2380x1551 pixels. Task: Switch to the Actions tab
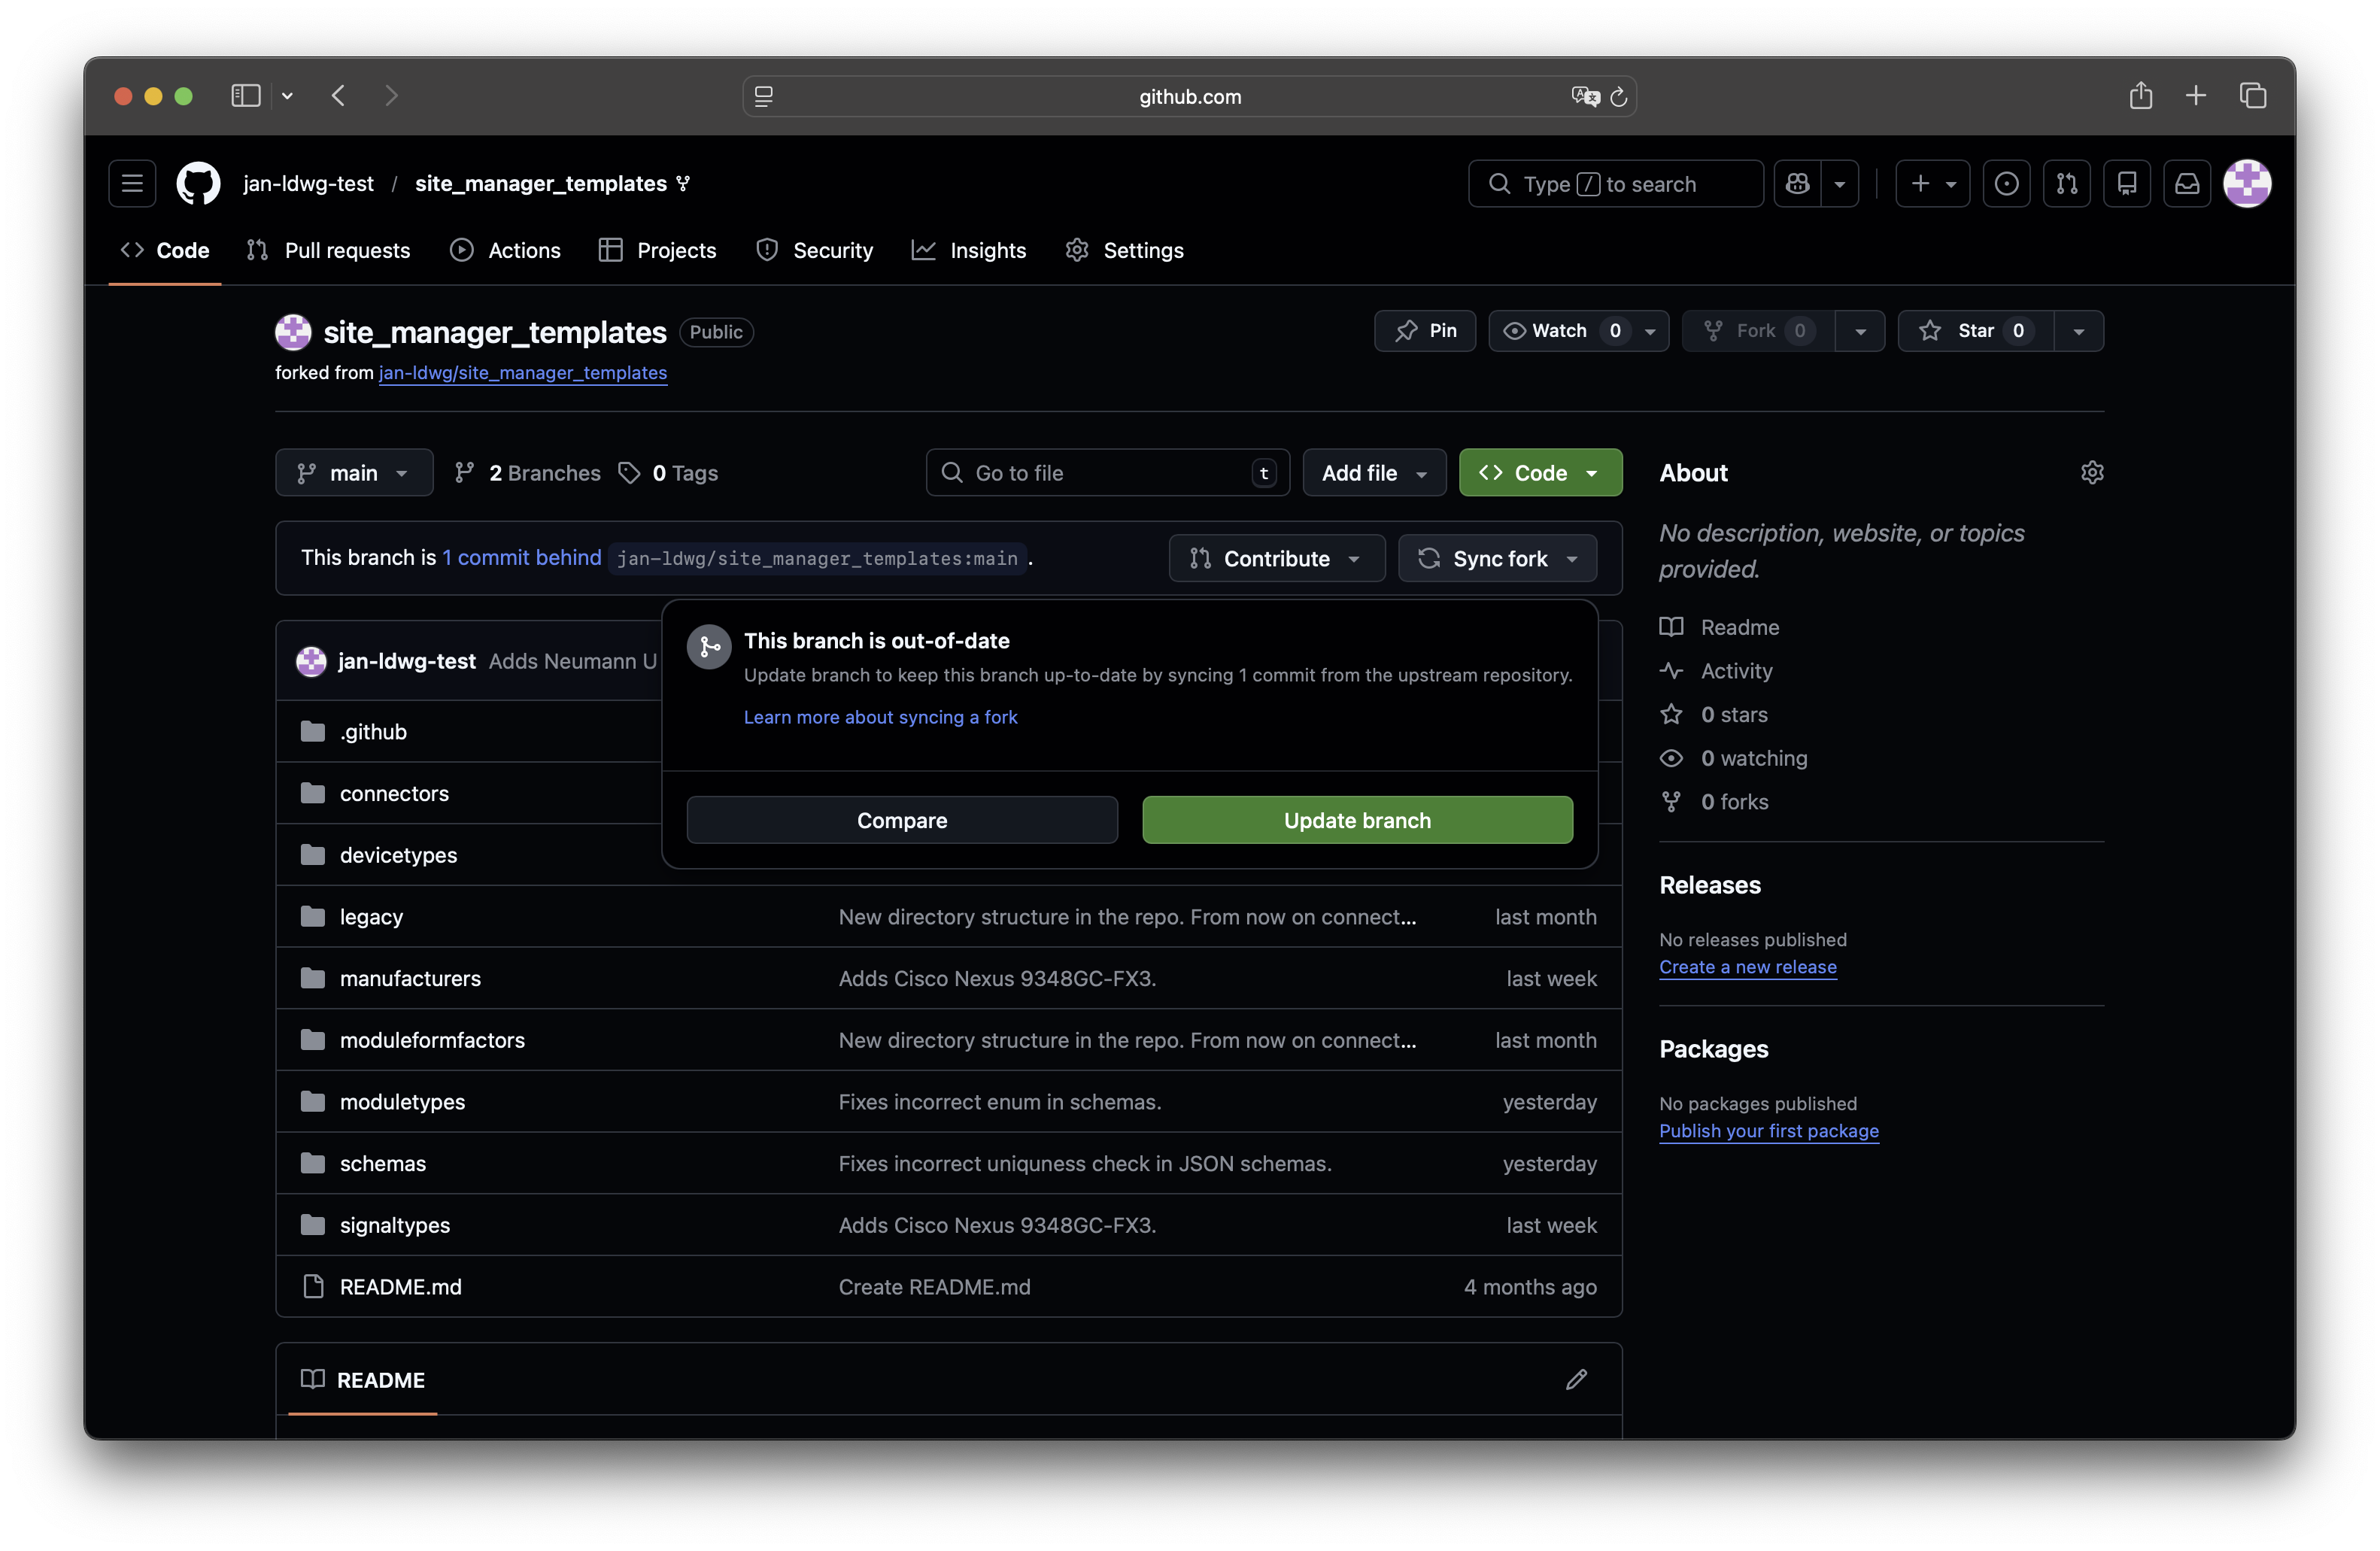(x=505, y=250)
